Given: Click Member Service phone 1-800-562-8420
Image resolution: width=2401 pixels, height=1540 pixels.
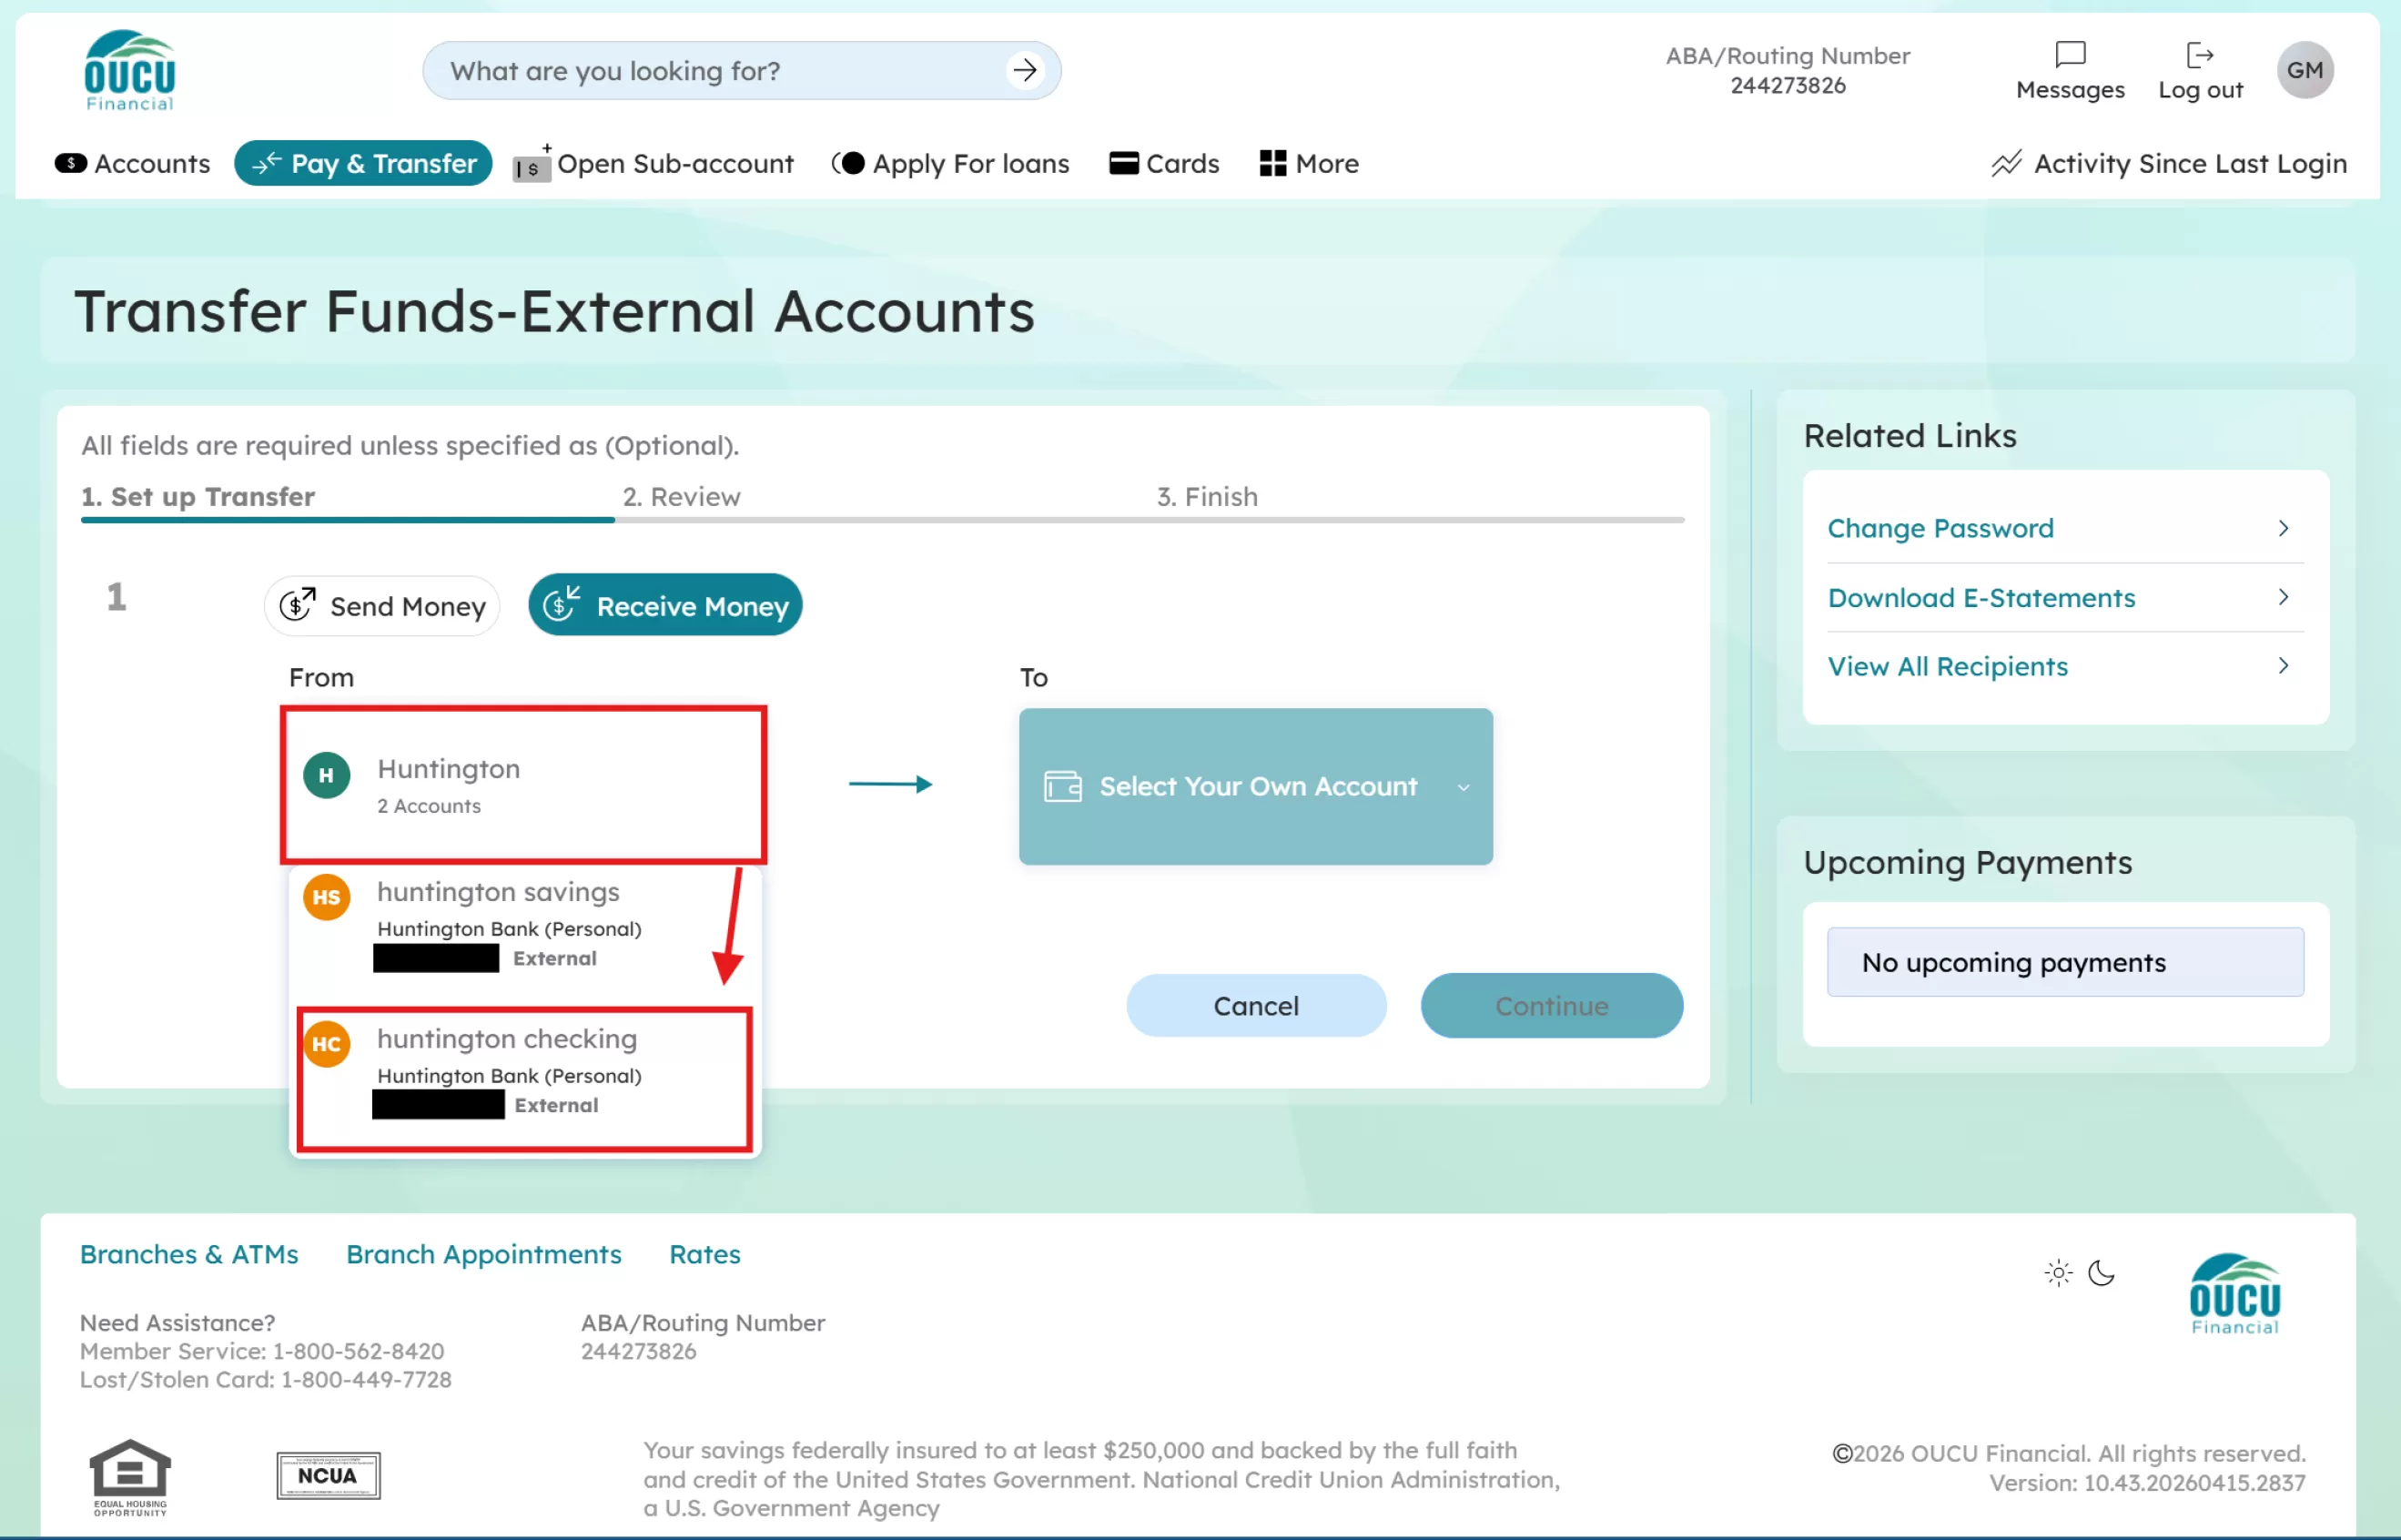Looking at the screenshot, I should [358, 1351].
